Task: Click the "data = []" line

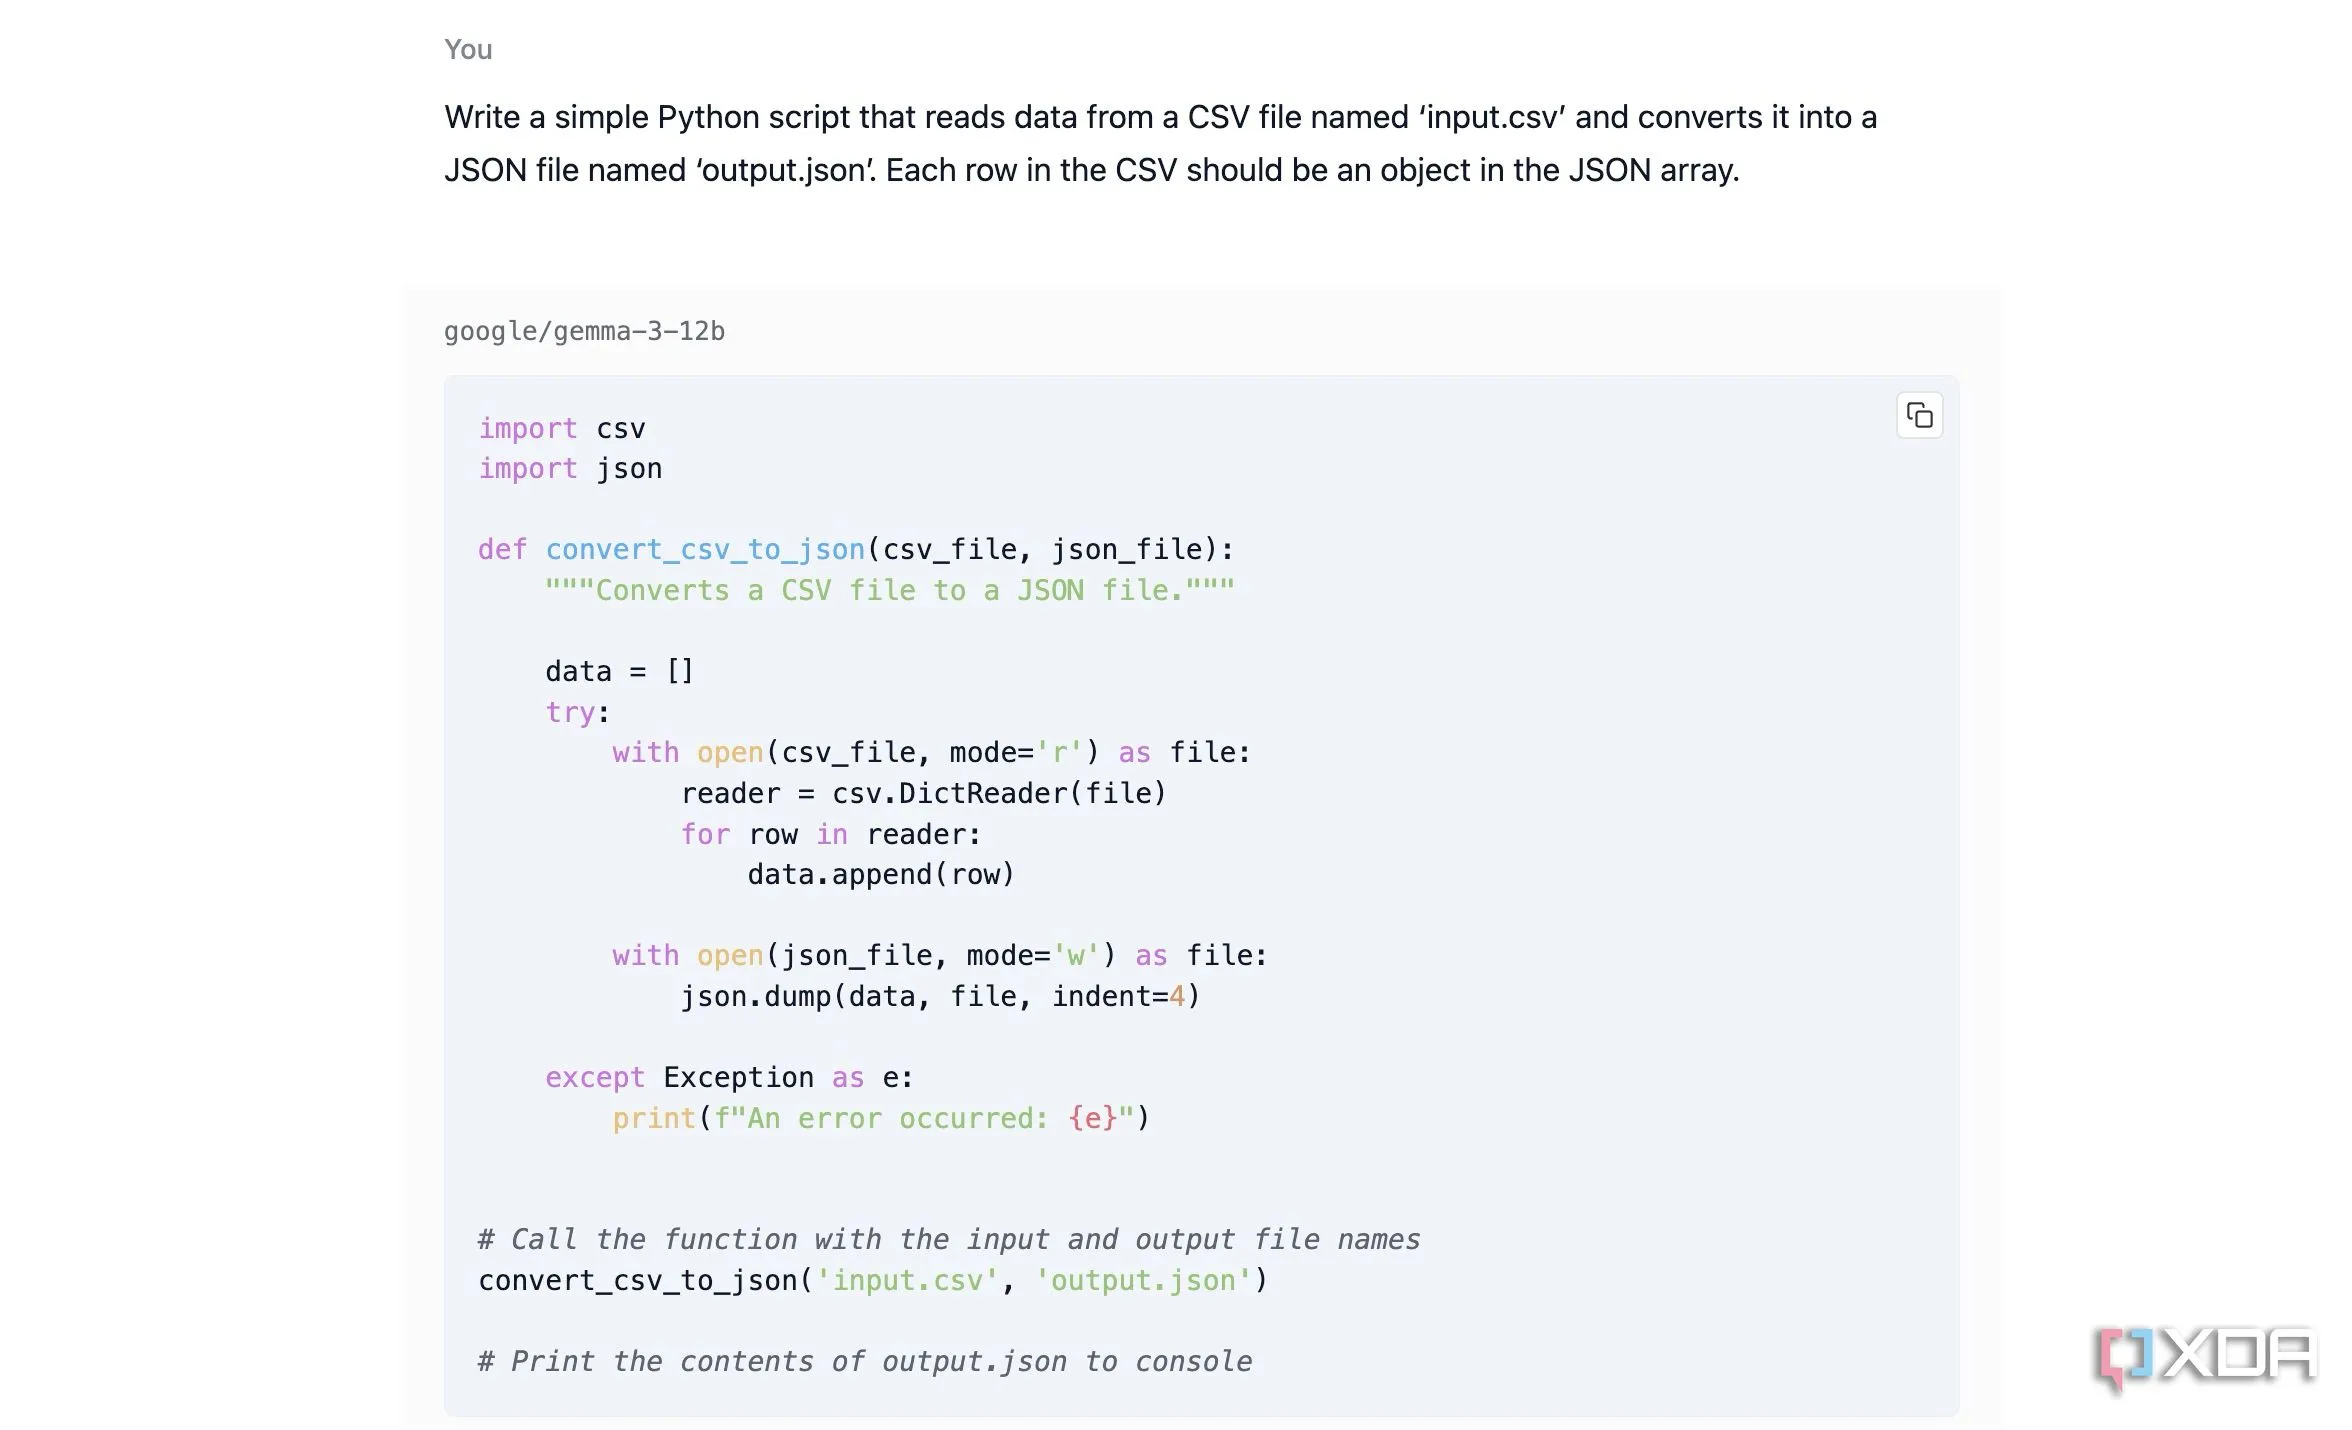Action: [x=619, y=671]
